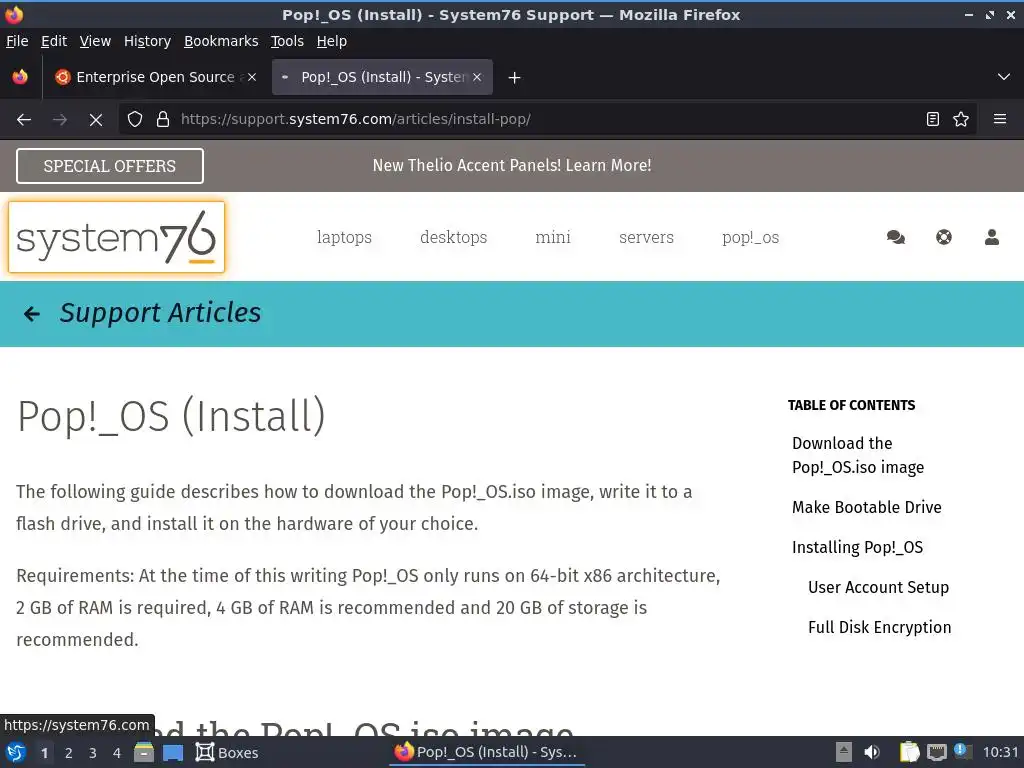Image resolution: width=1024 pixels, height=768 pixels.
Task: Open the volume speaker tray icon
Action: tap(871, 752)
